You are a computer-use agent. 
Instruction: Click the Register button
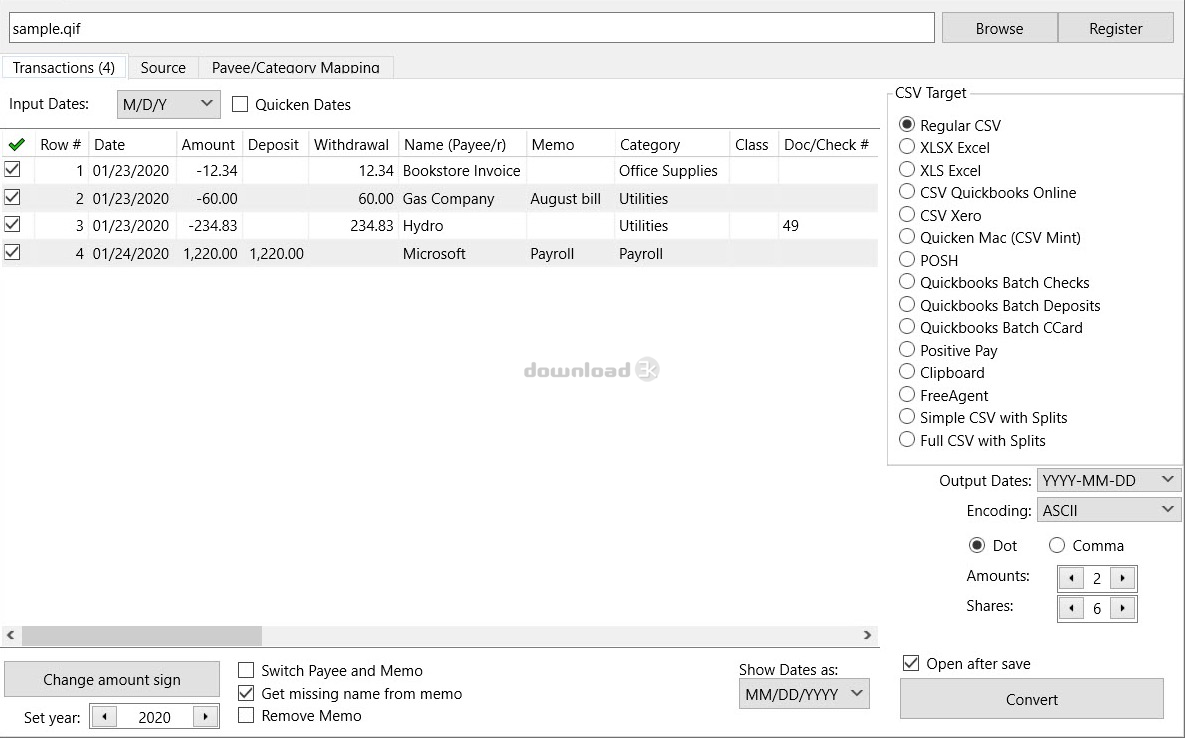[x=1115, y=28]
